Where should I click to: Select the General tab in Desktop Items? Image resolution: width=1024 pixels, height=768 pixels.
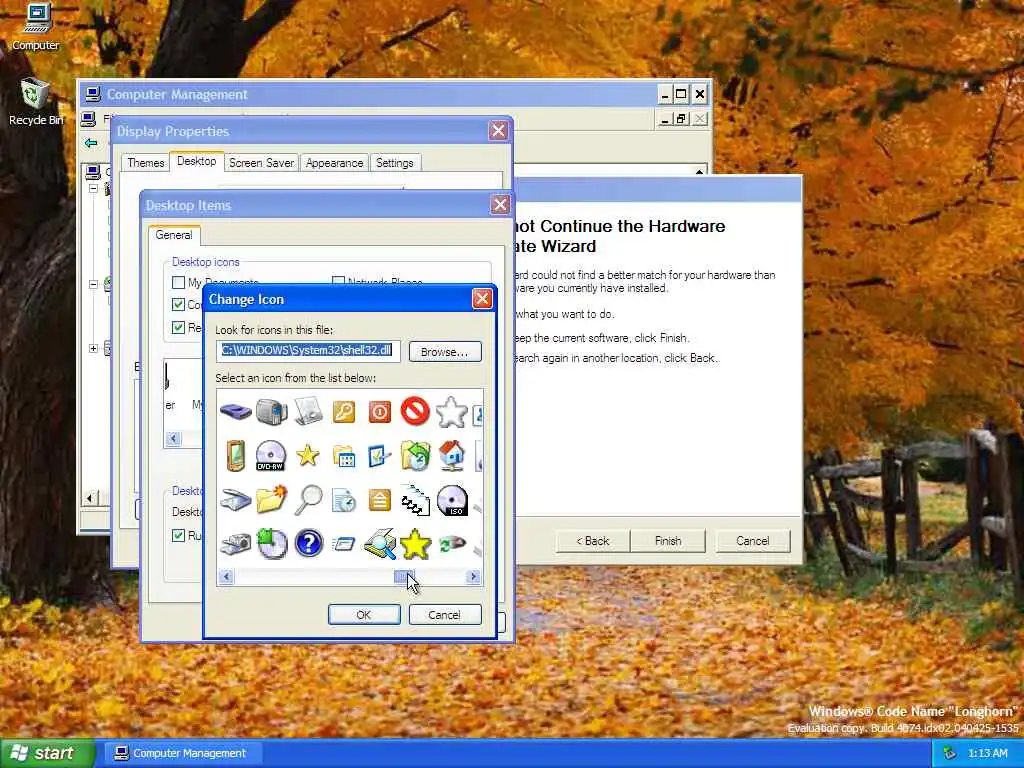click(174, 235)
